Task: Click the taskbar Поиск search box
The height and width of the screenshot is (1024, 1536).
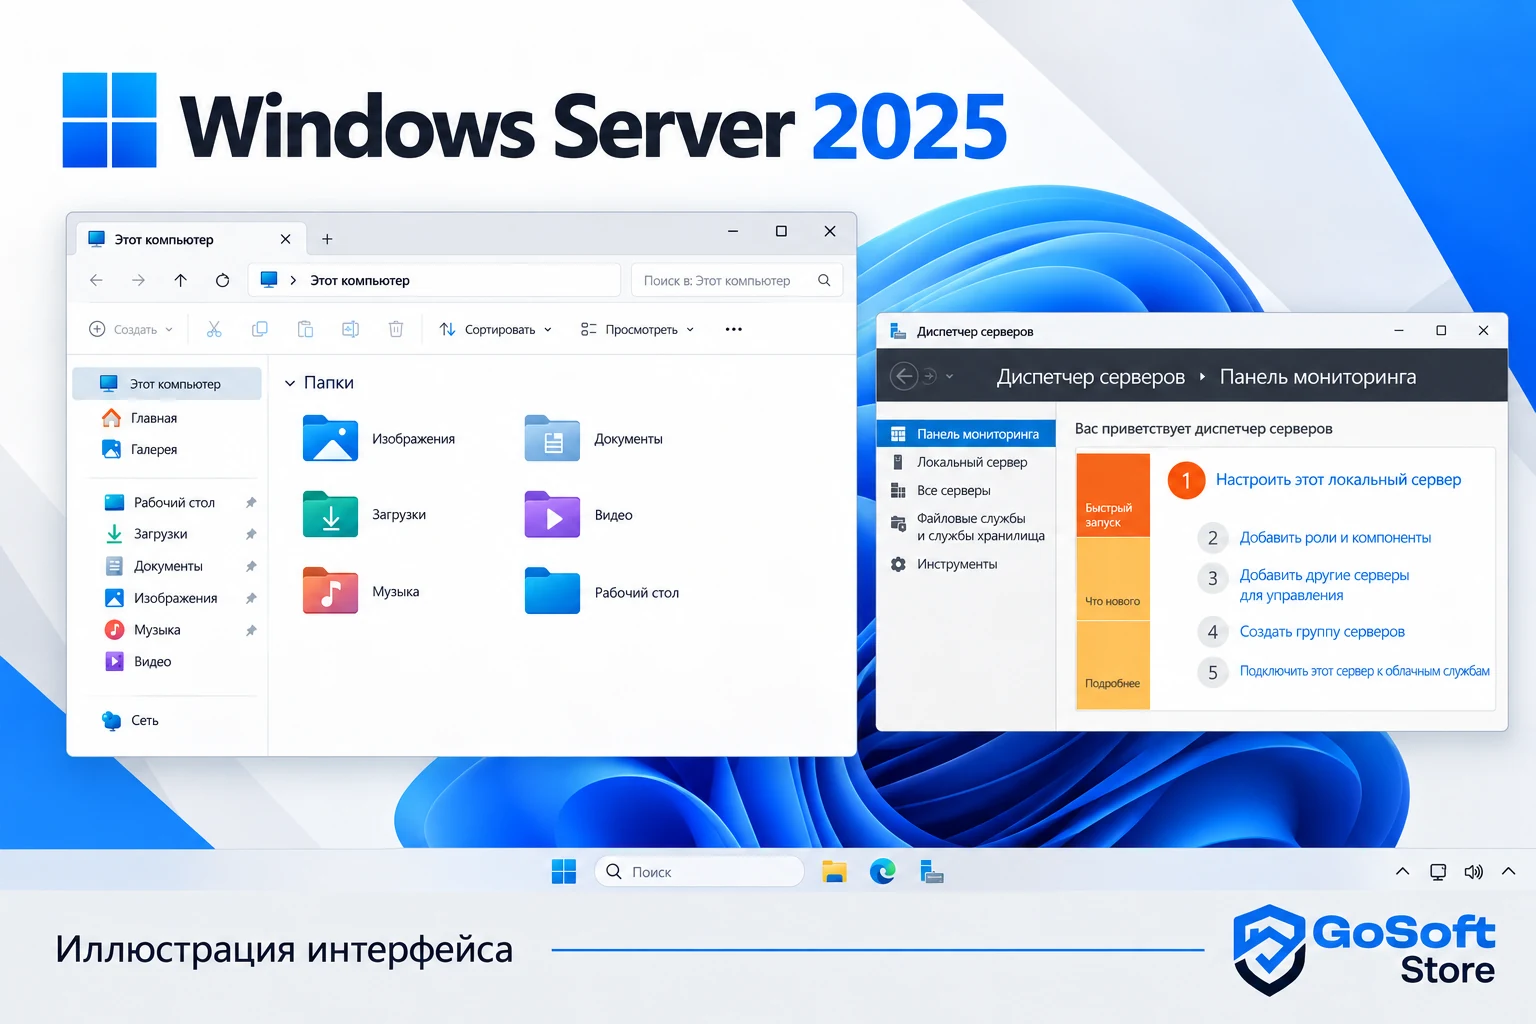Action: (699, 871)
